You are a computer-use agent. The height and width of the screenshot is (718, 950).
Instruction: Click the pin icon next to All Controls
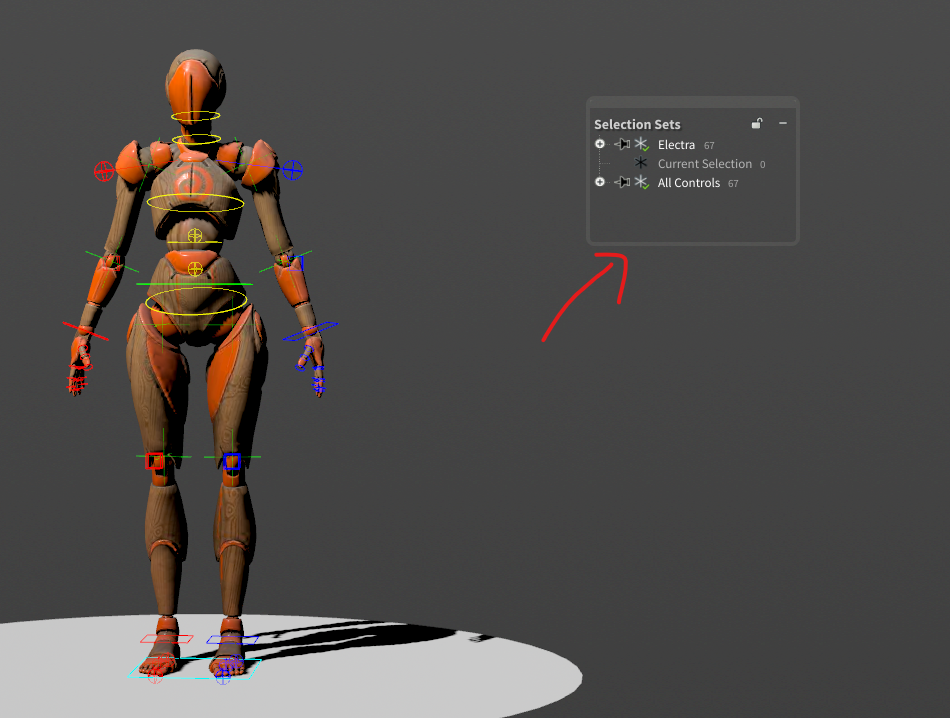[622, 182]
